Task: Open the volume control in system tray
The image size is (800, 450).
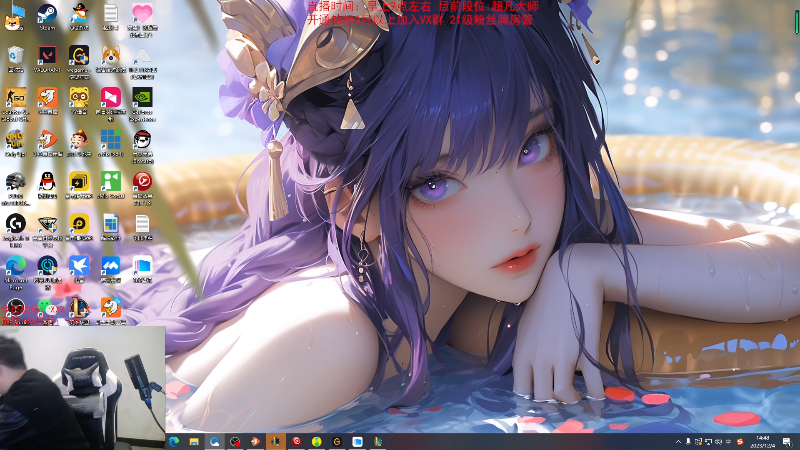Action: click(719, 442)
